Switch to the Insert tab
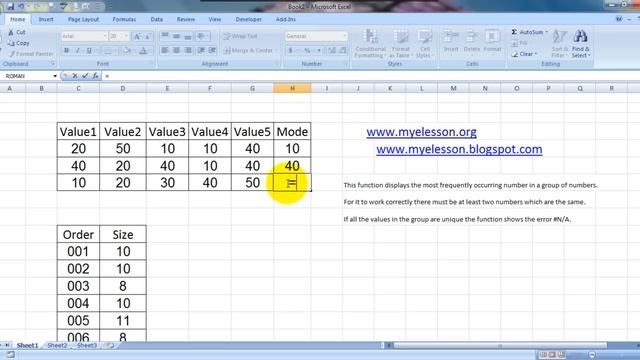The image size is (640, 360). [x=46, y=19]
